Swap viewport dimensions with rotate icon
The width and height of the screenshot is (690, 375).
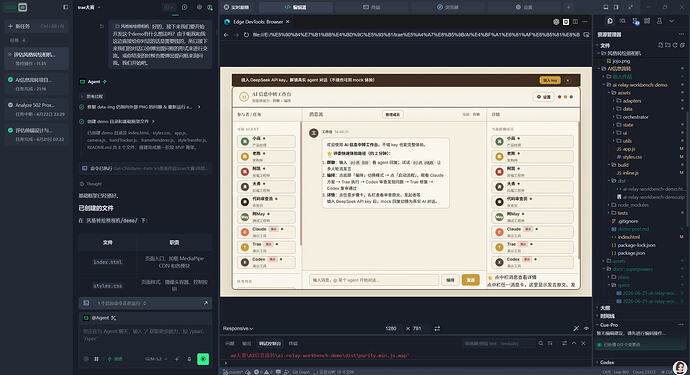pyautogui.click(x=437, y=328)
